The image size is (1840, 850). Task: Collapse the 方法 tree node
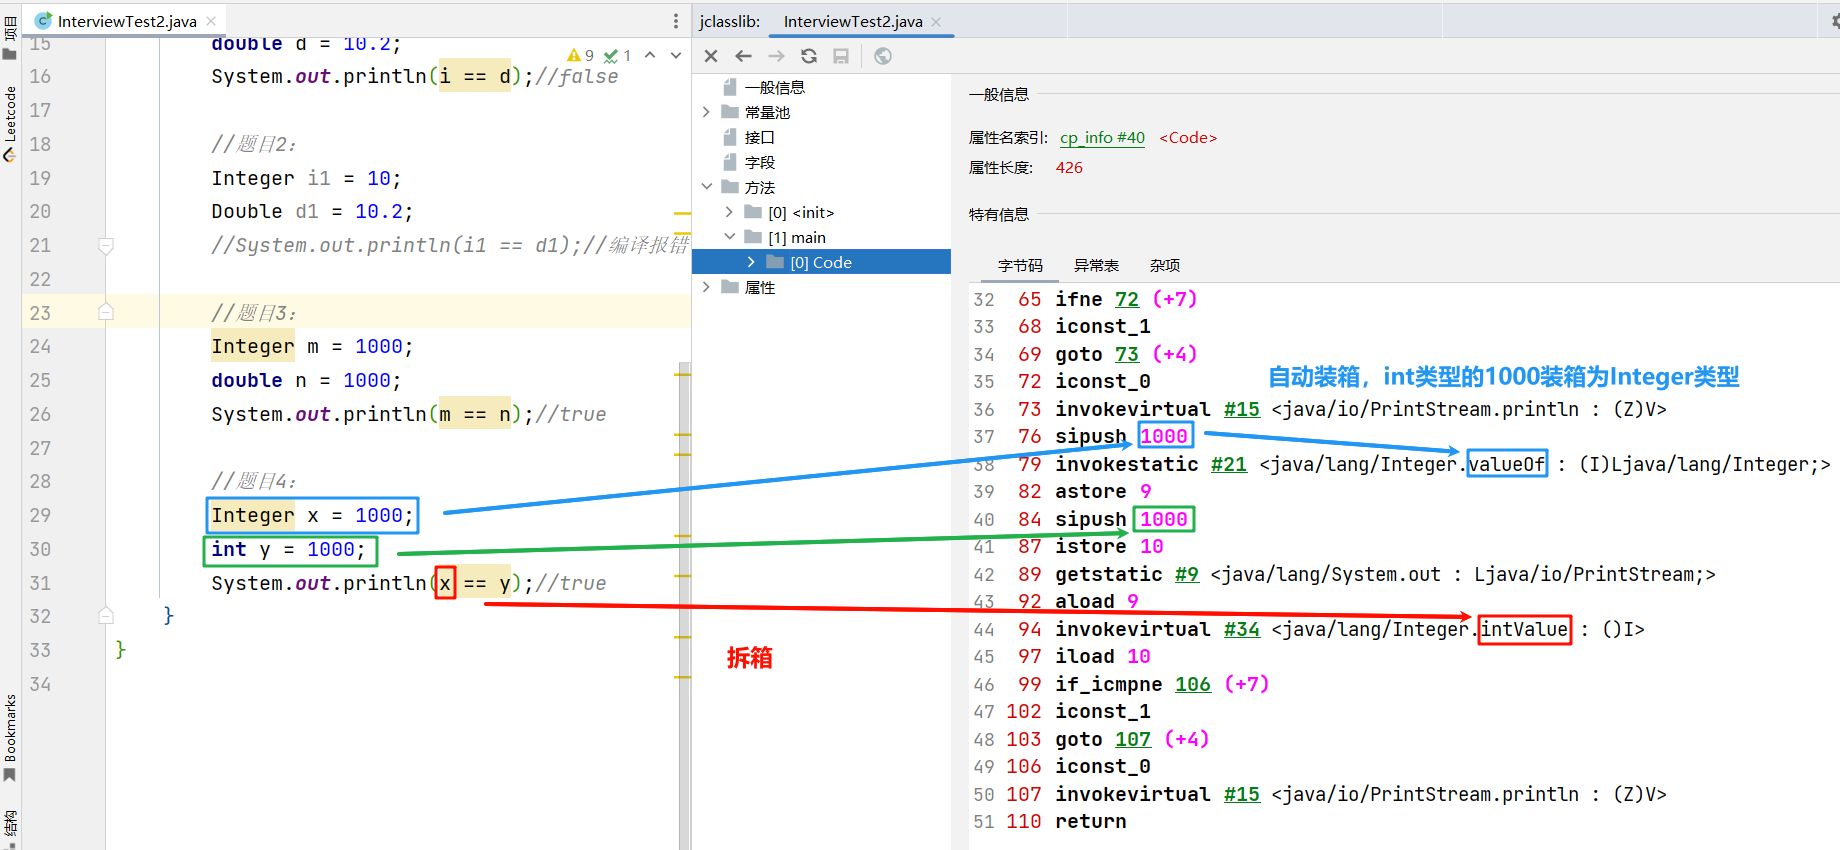click(x=706, y=187)
